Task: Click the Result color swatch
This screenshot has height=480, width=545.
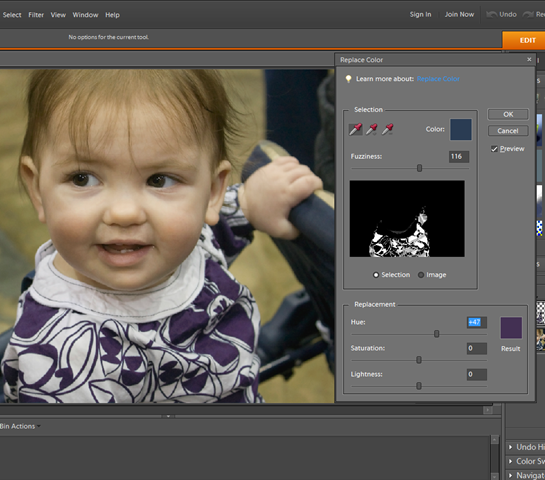Action: [511, 328]
